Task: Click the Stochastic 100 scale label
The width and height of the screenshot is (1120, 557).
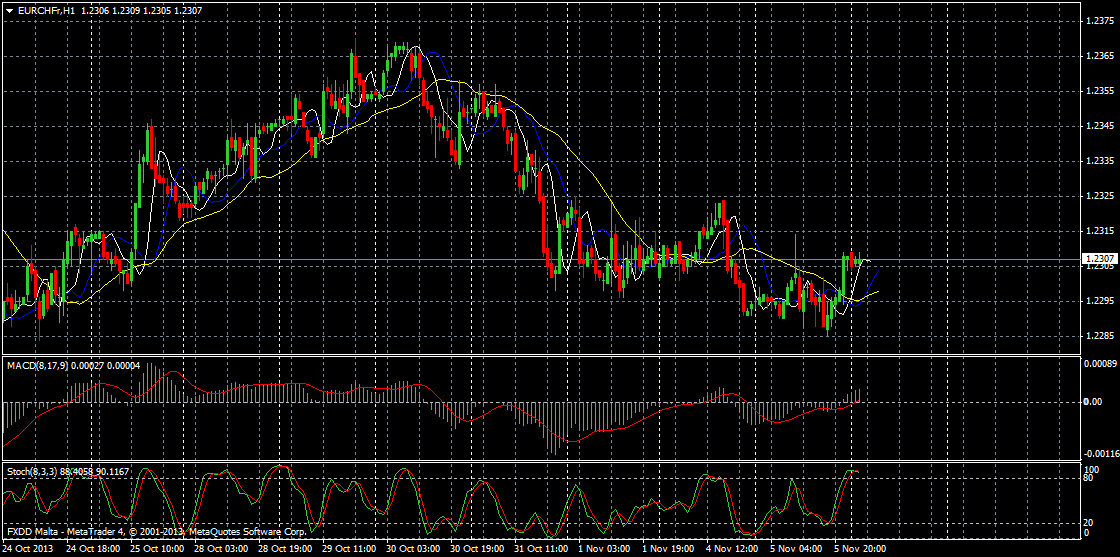Action: tap(1093, 468)
